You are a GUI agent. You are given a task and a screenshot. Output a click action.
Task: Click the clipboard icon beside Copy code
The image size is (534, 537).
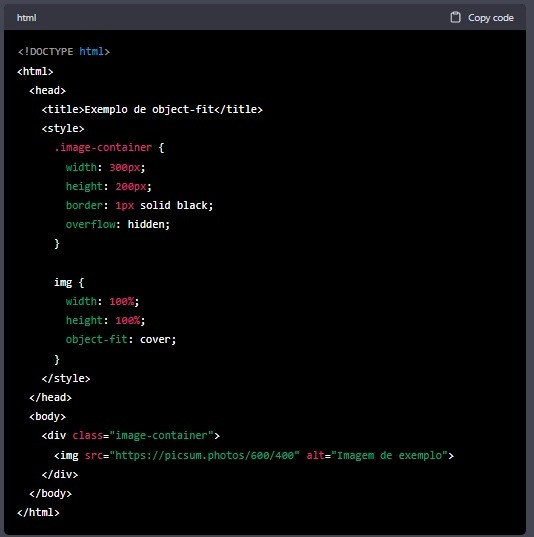(x=455, y=17)
